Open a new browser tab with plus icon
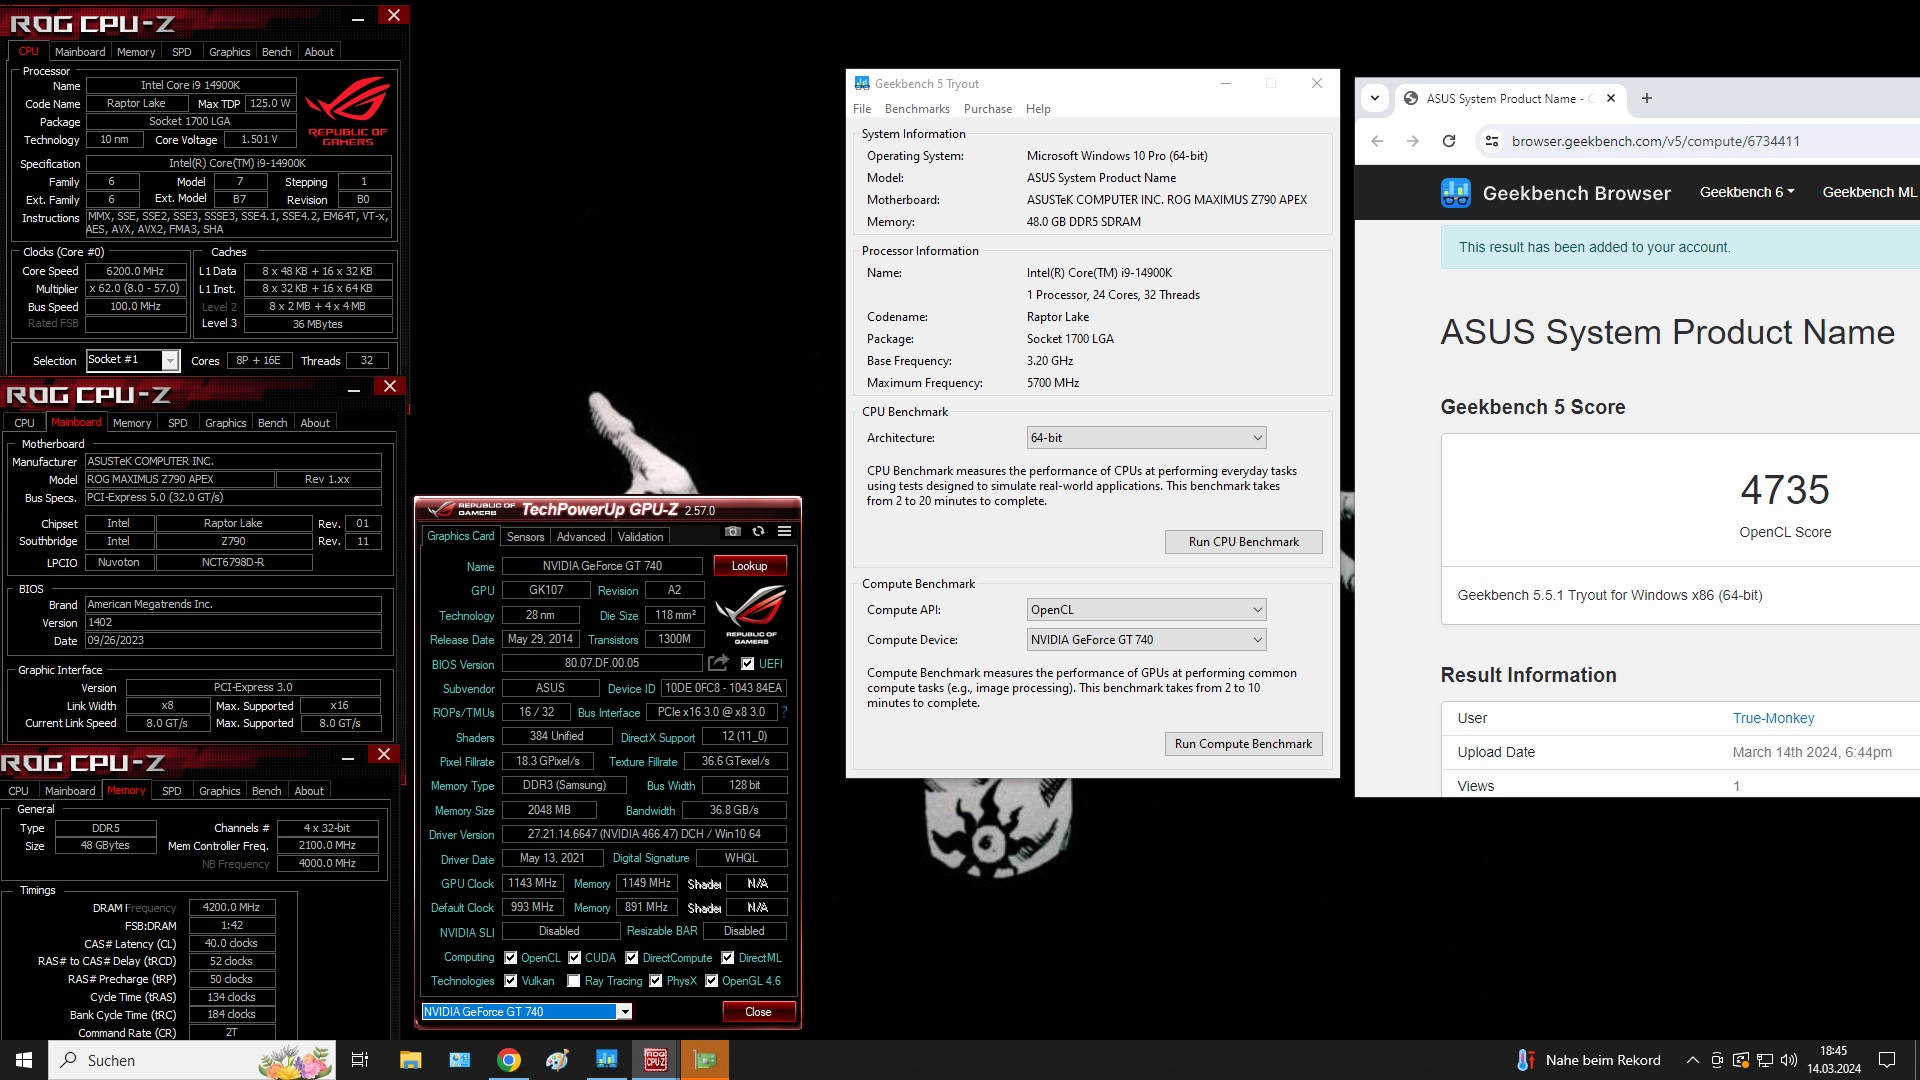1920x1080 pixels. (x=1647, y=98)
